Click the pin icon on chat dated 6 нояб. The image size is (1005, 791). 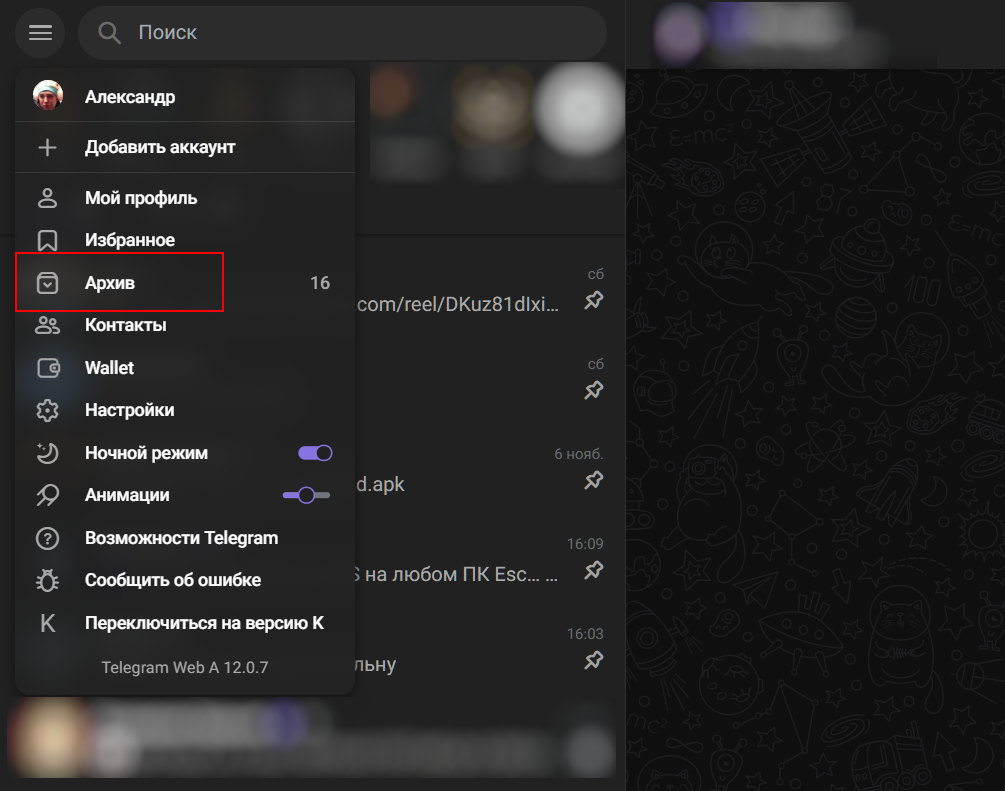594,481
